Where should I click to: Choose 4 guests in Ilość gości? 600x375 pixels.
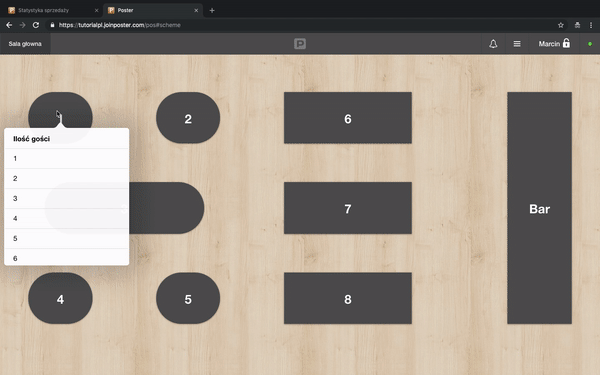click(67, 218)
